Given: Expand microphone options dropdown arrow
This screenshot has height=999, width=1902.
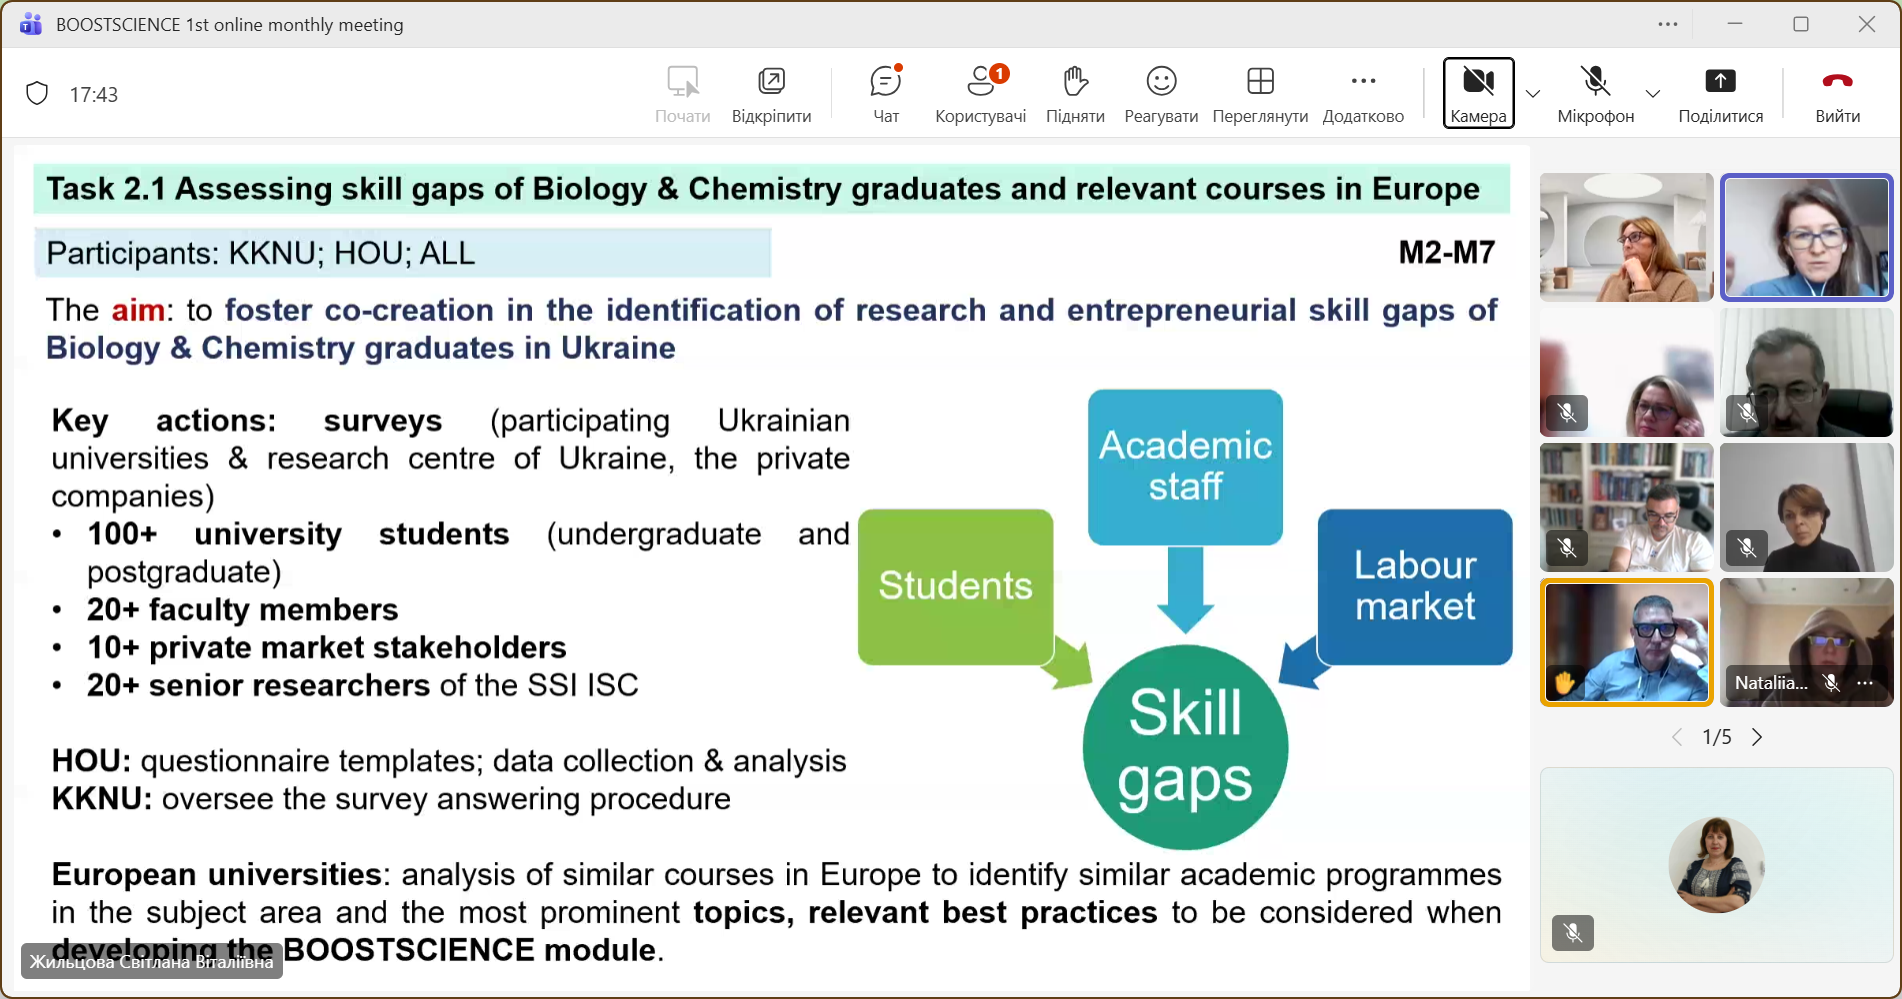Looking at the screenshot, I should (x=1653, y=94).
